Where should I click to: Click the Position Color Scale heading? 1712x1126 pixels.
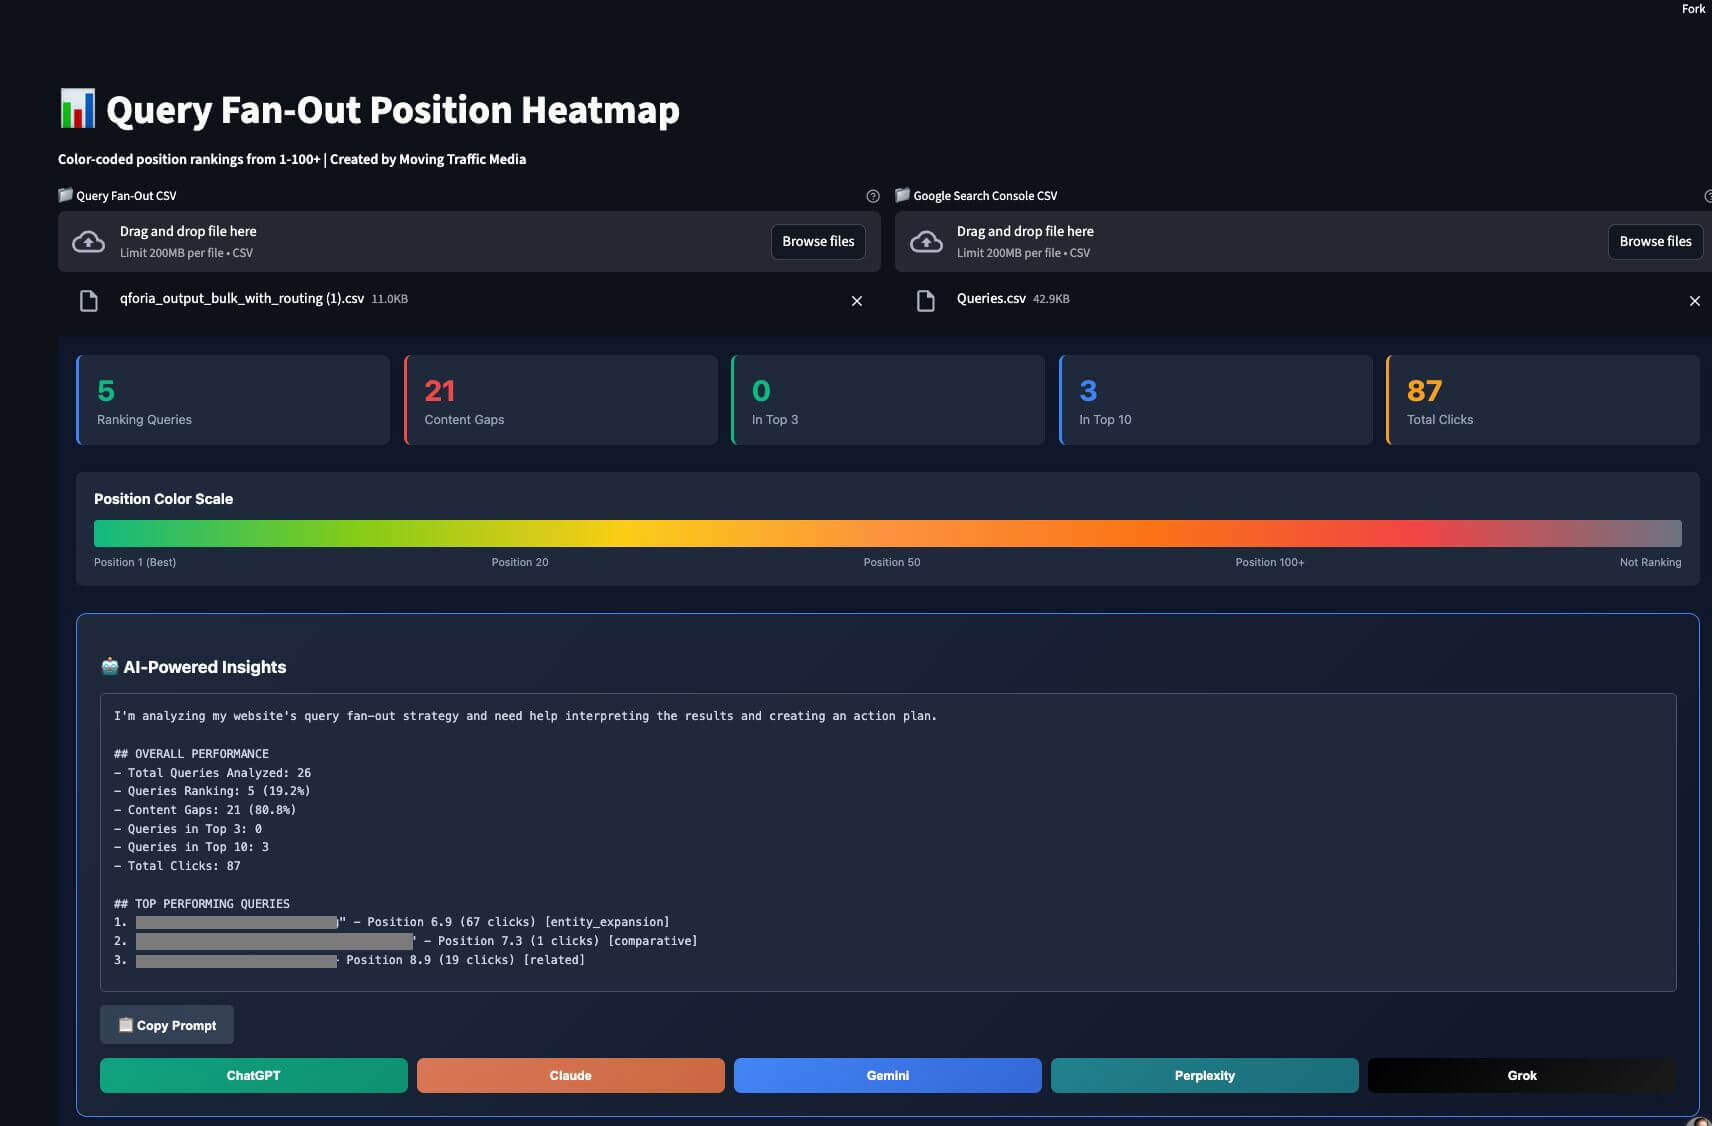(164, 499)
